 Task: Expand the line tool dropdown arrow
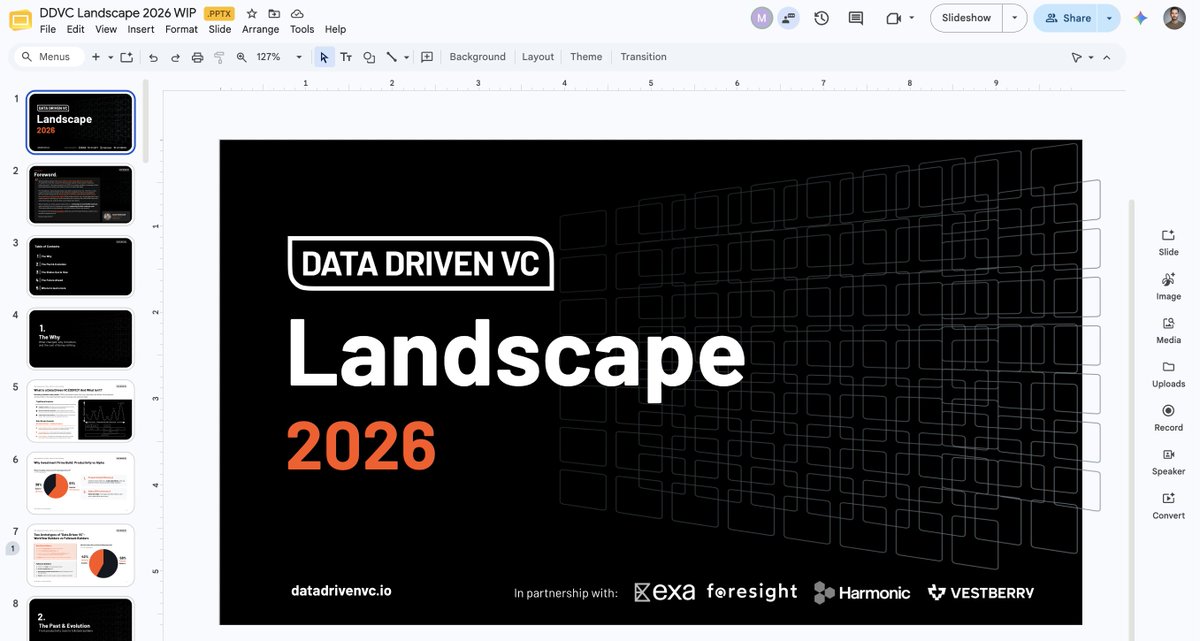pos(406,57)
